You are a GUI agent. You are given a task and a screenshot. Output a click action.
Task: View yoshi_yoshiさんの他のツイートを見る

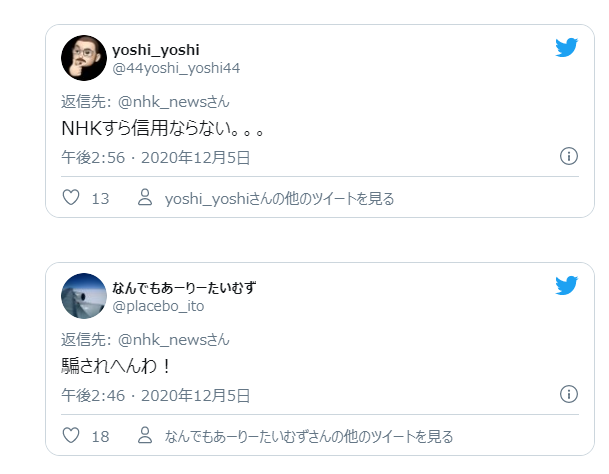[x=280, y=199]
